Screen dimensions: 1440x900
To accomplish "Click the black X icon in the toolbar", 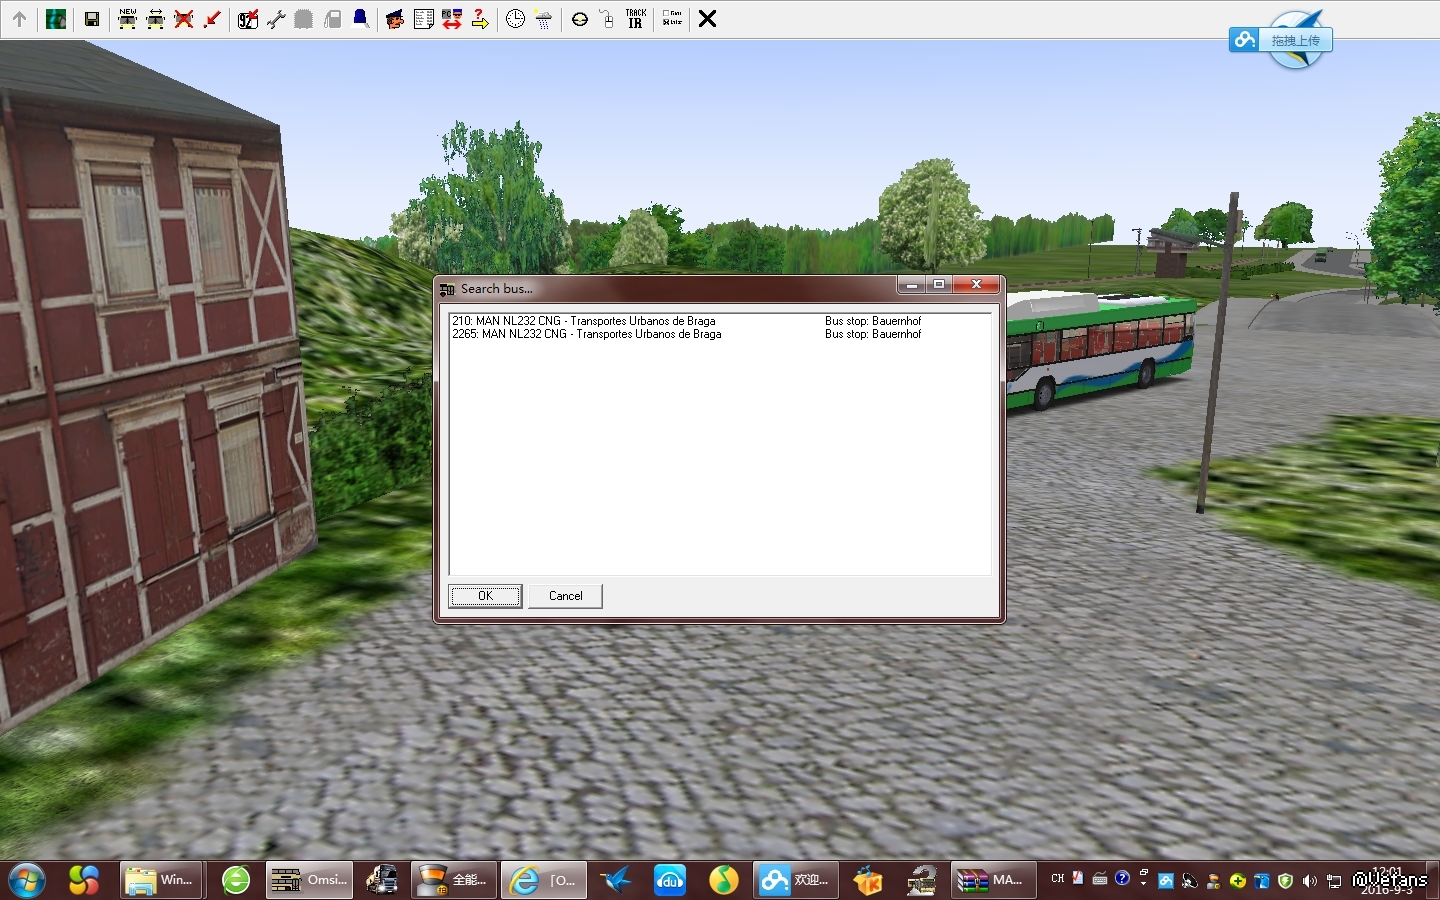I will point(707,19).
